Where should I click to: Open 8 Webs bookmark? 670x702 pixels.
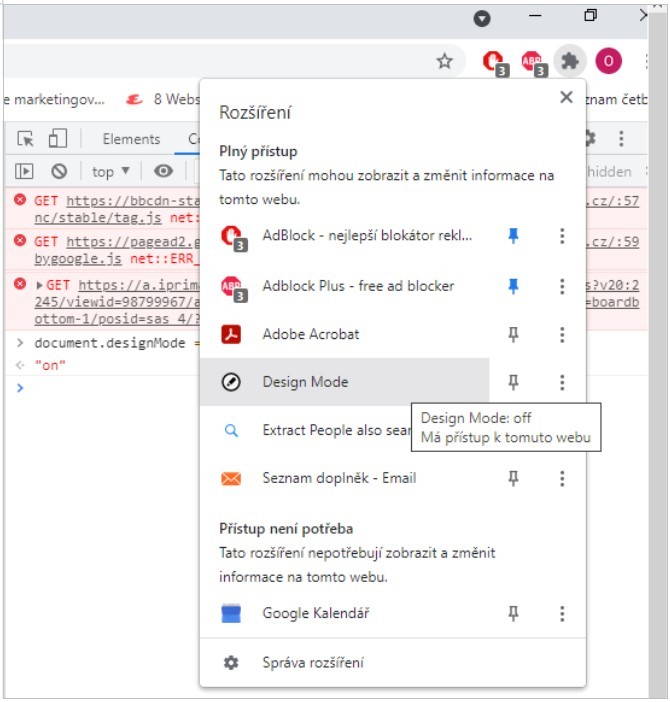click(164, 99)
